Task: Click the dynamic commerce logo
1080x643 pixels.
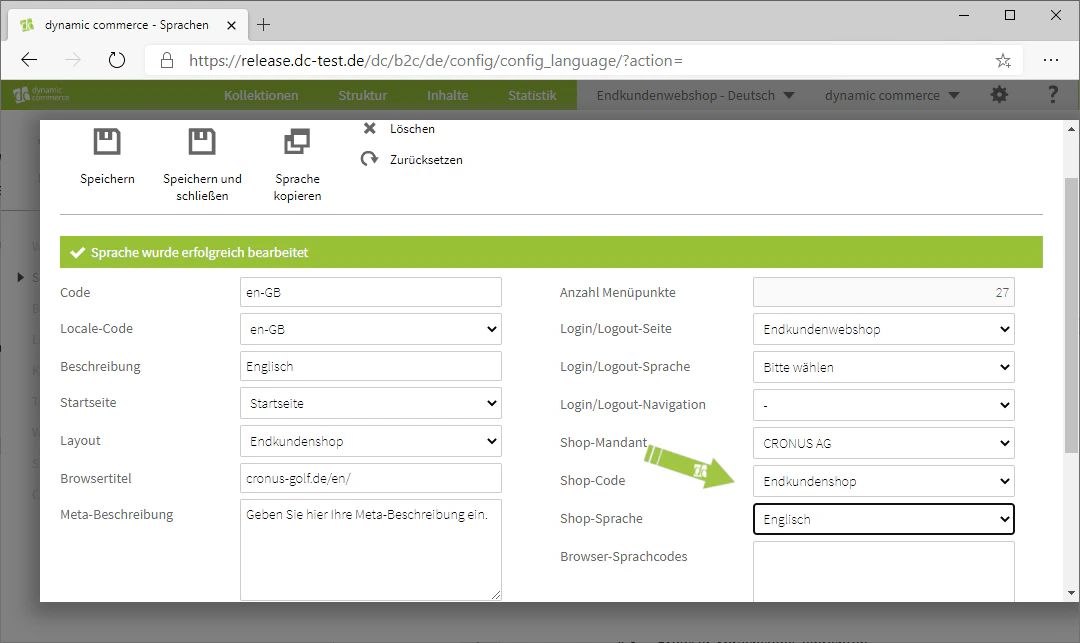Action: coord(41,94)
